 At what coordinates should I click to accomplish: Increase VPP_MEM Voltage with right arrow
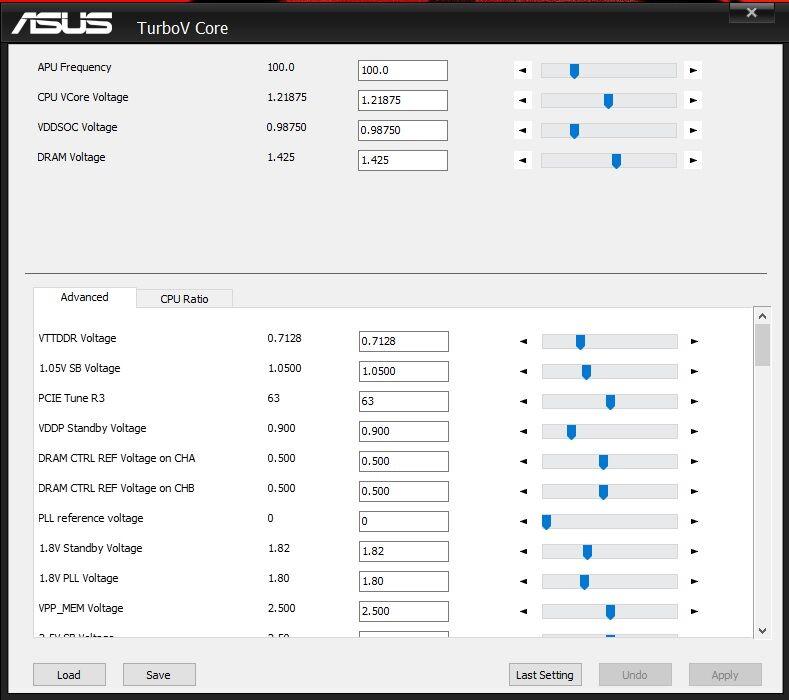point(694,611)
